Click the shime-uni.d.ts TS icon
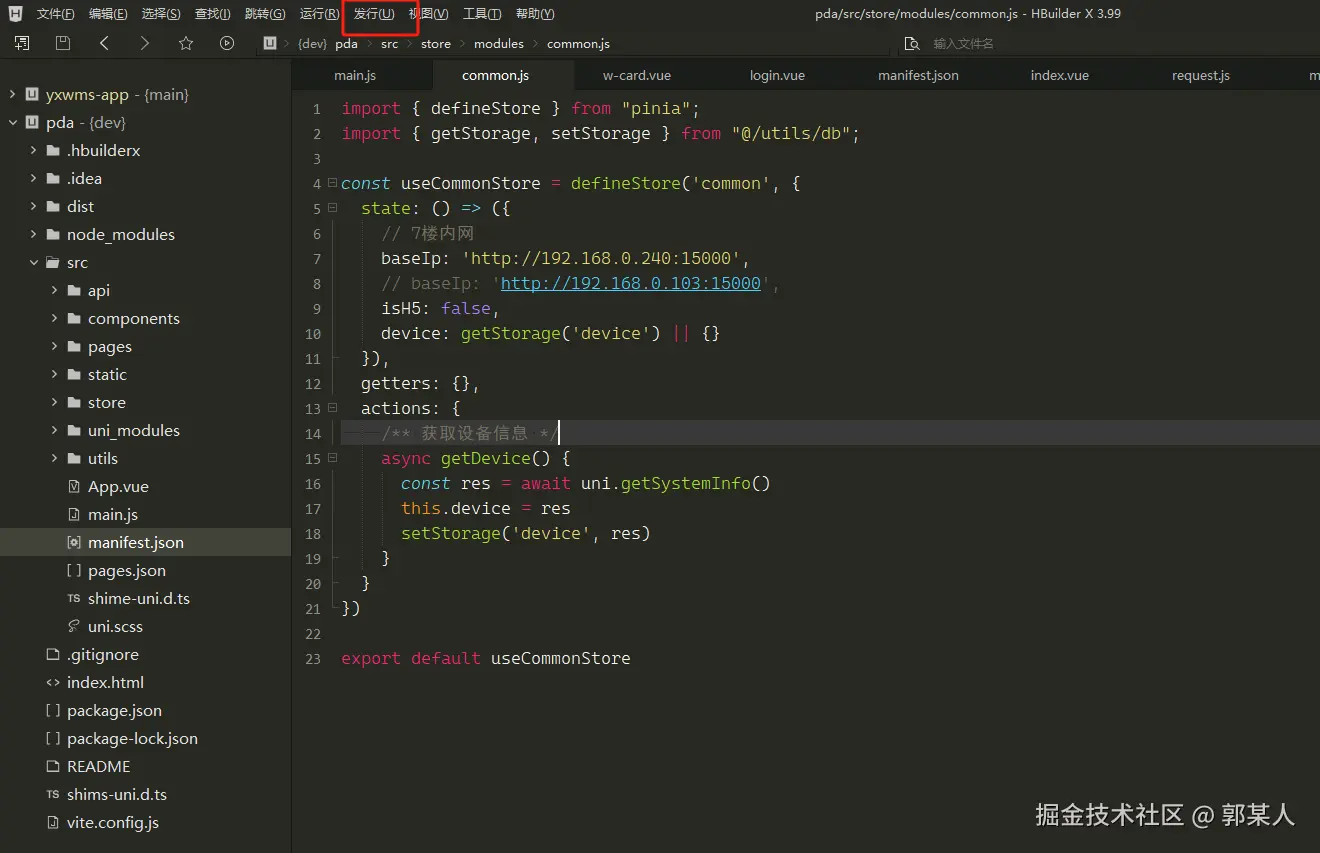 [74, 598]
